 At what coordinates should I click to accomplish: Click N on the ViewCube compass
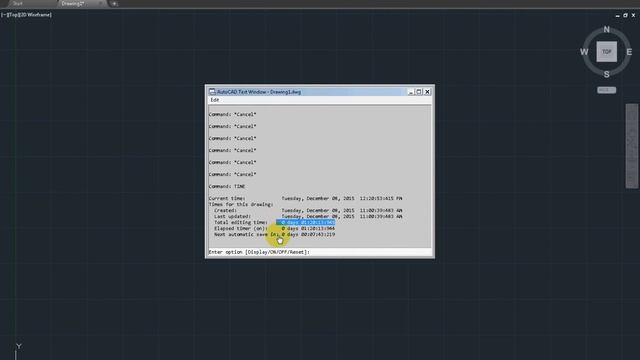pos(607,29)
